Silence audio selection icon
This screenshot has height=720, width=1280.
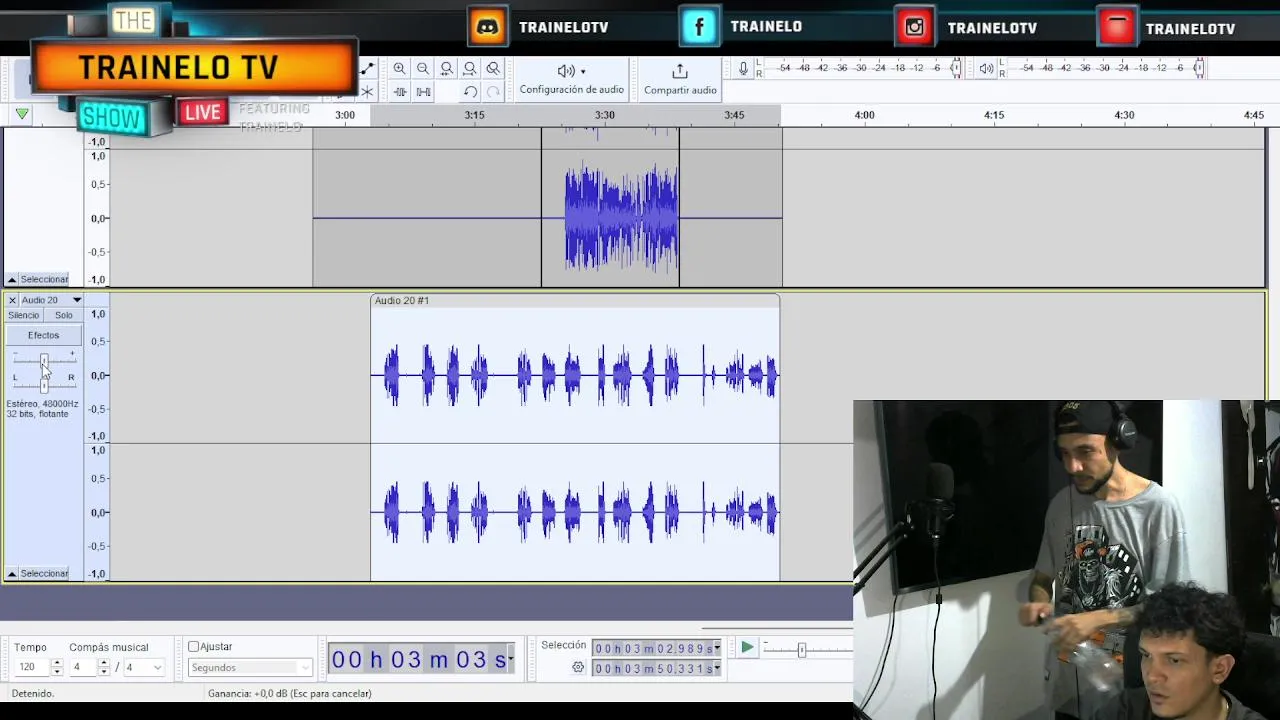click(423, 92)
